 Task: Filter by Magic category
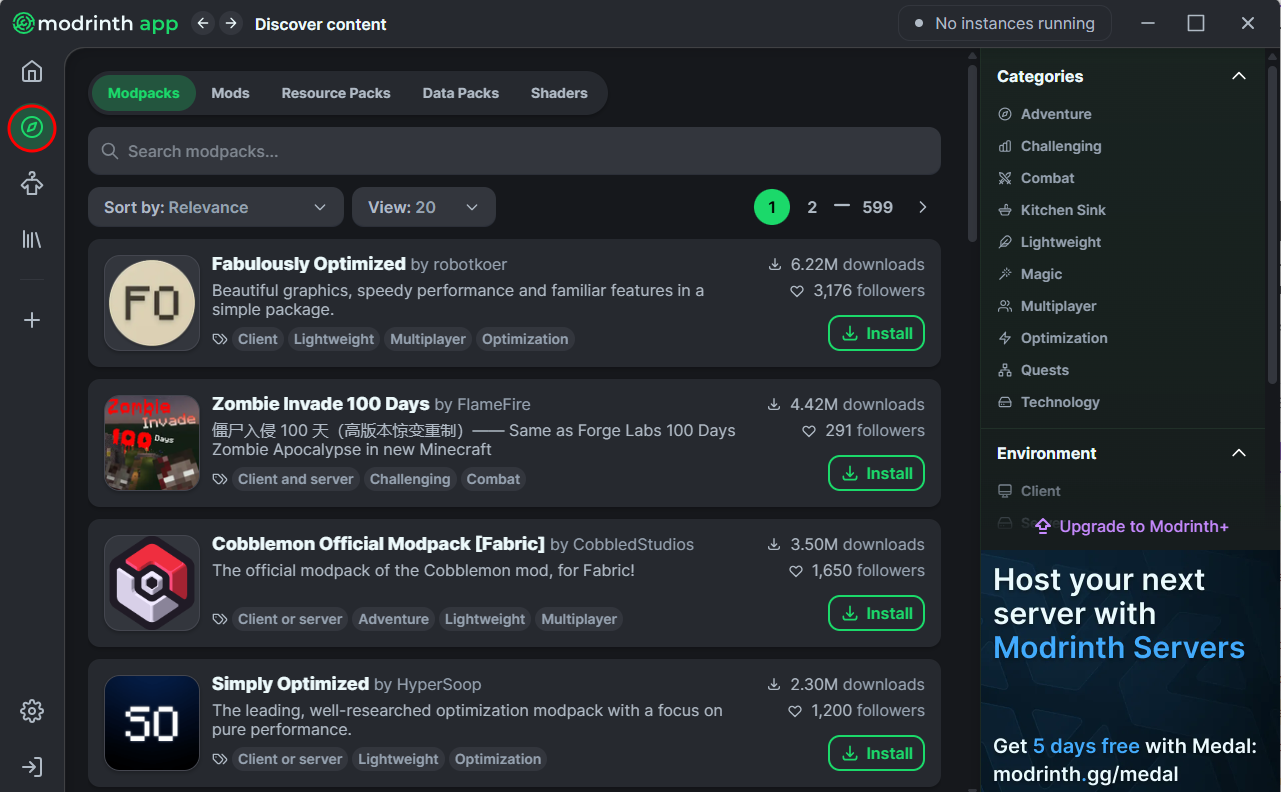click(1030, 274)
